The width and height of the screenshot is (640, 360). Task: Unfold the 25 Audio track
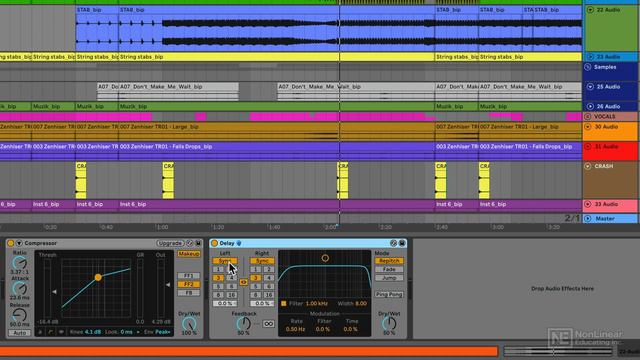pyautogui.click(x=590, y=87)
